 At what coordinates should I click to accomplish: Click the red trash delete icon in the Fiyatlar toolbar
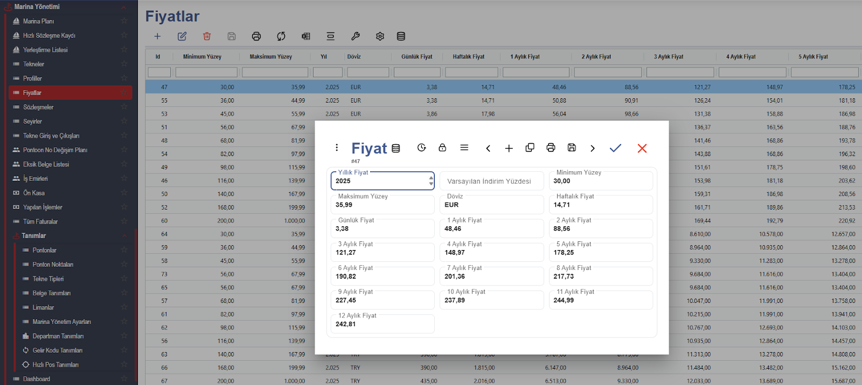(x=207, y=36)
